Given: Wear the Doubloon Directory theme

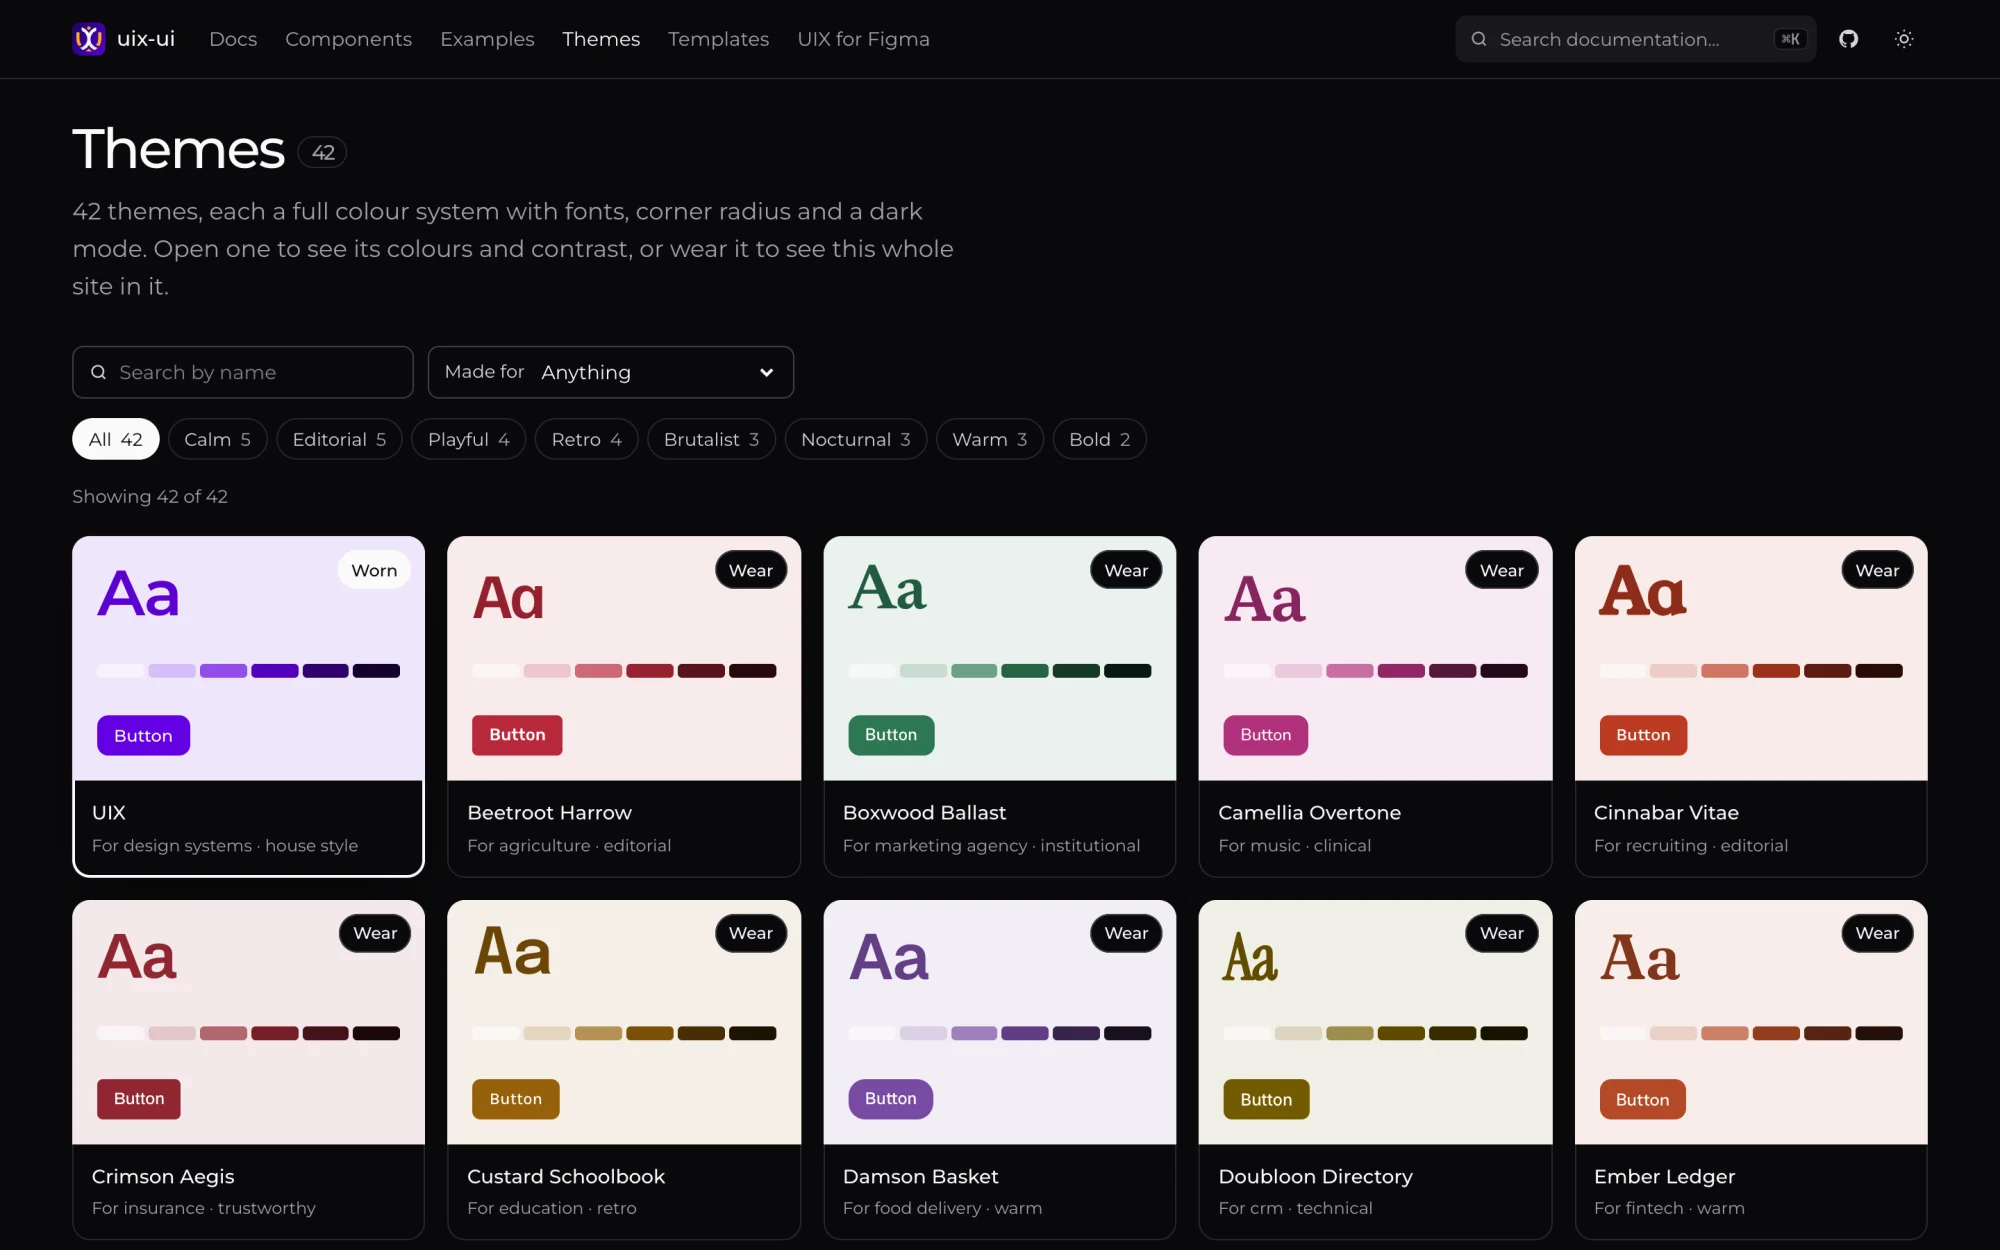Looking at the screenshot, I should click(1502, 933).
